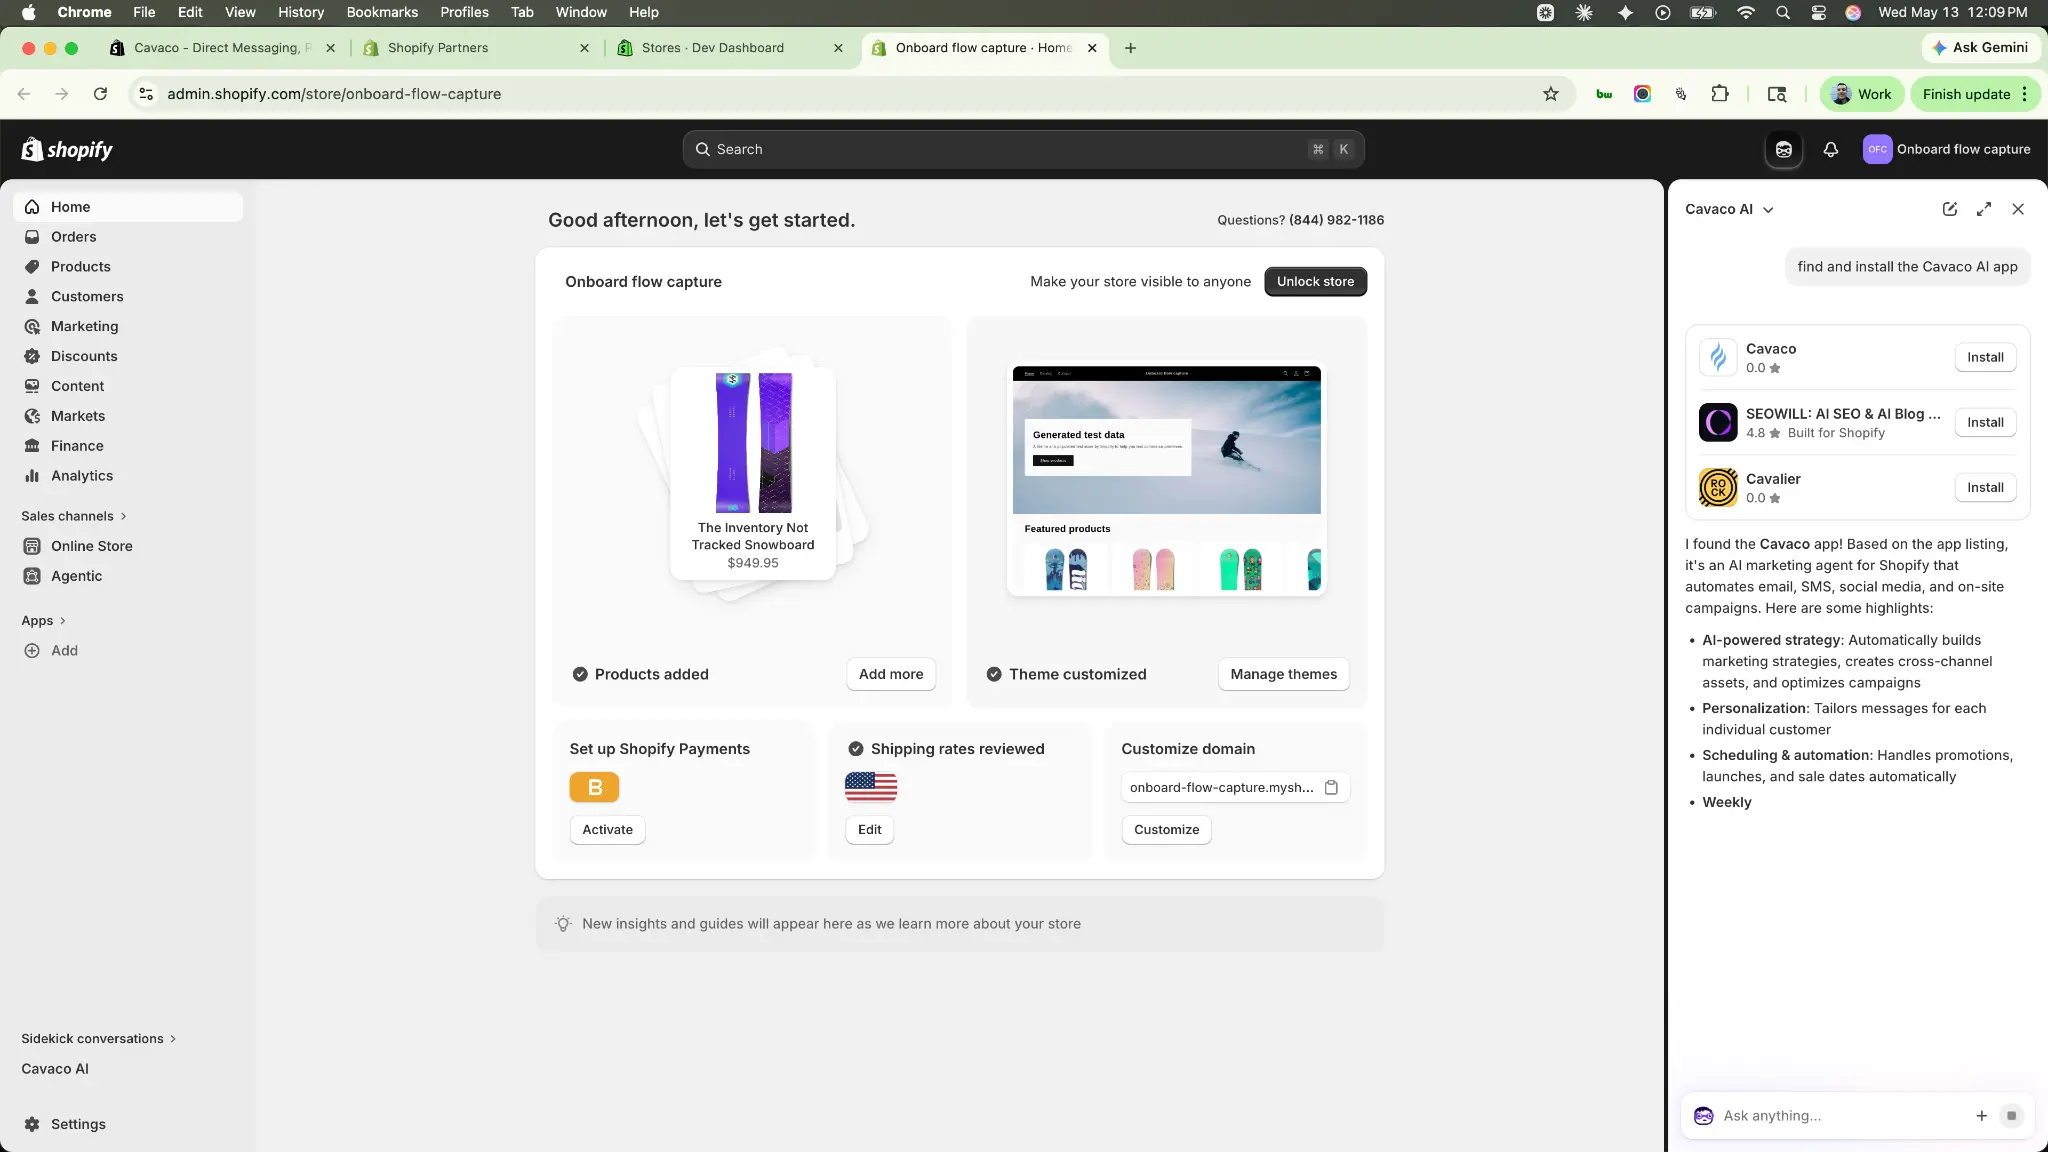The height and width of the screenshot is (1152, 2048).
Task: Open Content in the sidebar
Action: [x=128, y=386]
